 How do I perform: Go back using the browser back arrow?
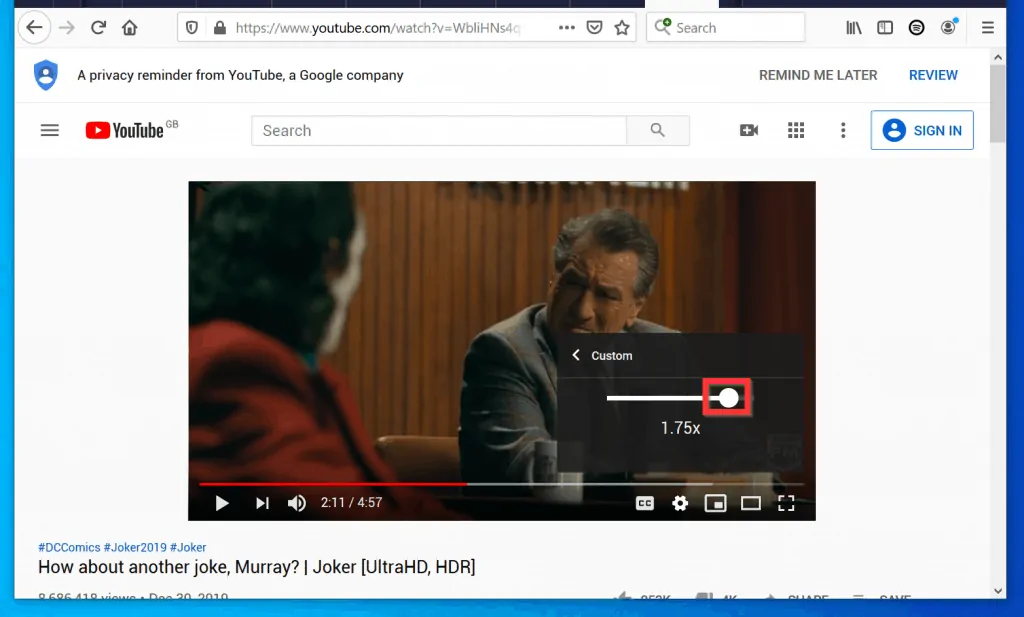(x=34, y=28)
